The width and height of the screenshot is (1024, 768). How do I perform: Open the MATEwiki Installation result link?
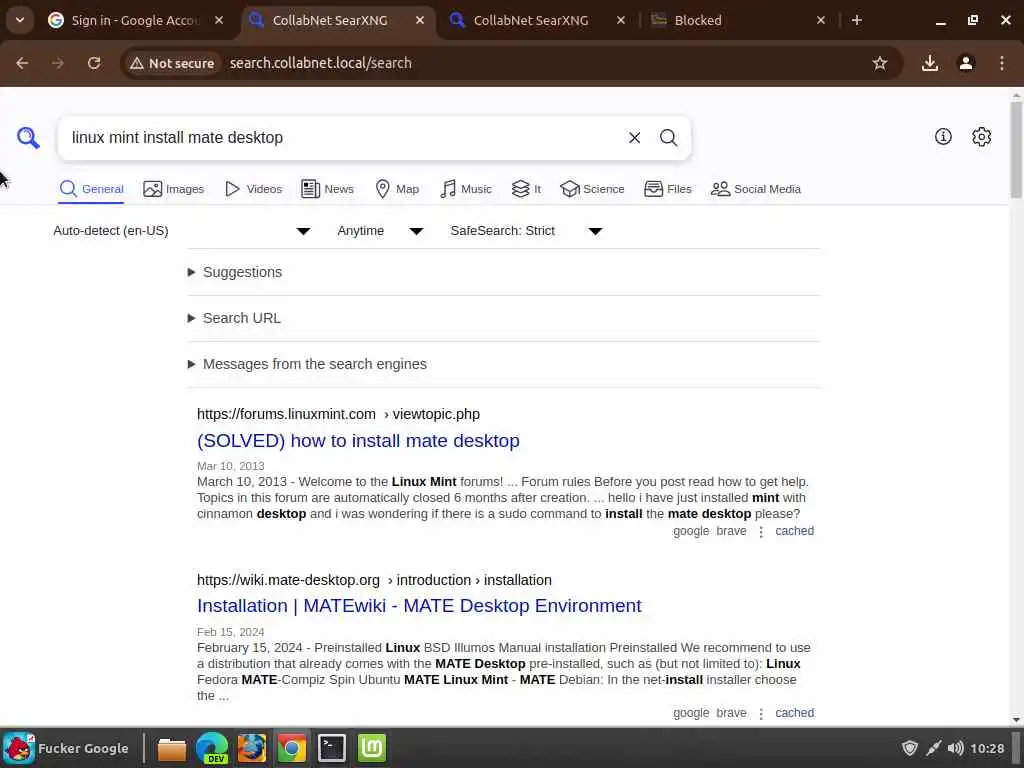pos(419,606)
